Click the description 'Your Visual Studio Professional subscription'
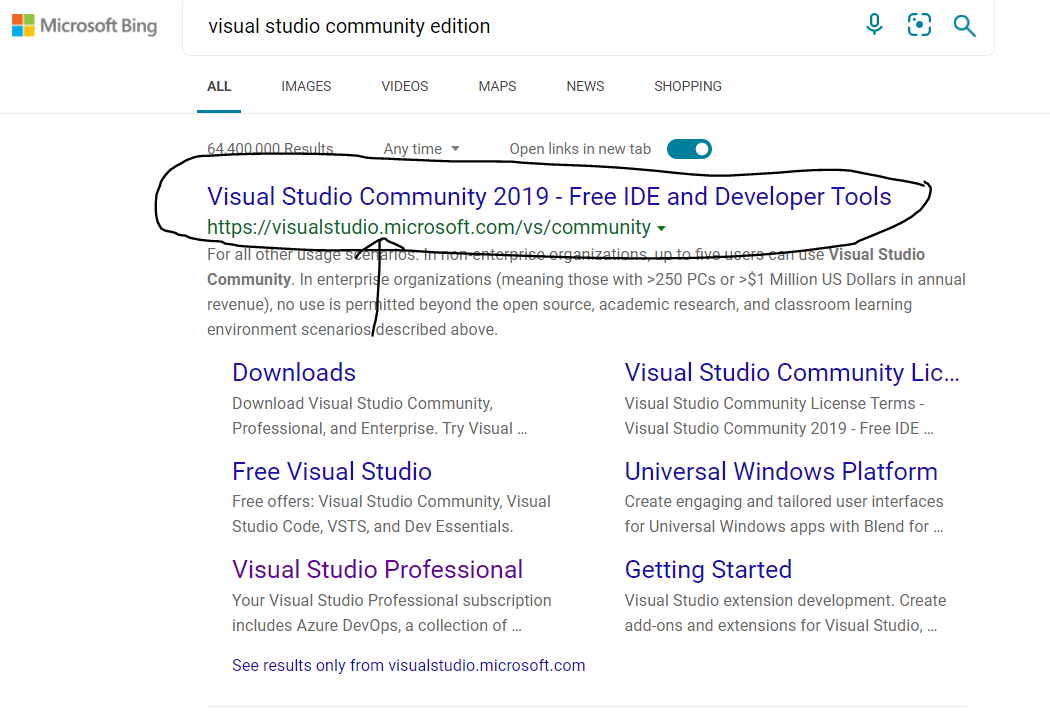1050x711 pixels. coord(391,613)
